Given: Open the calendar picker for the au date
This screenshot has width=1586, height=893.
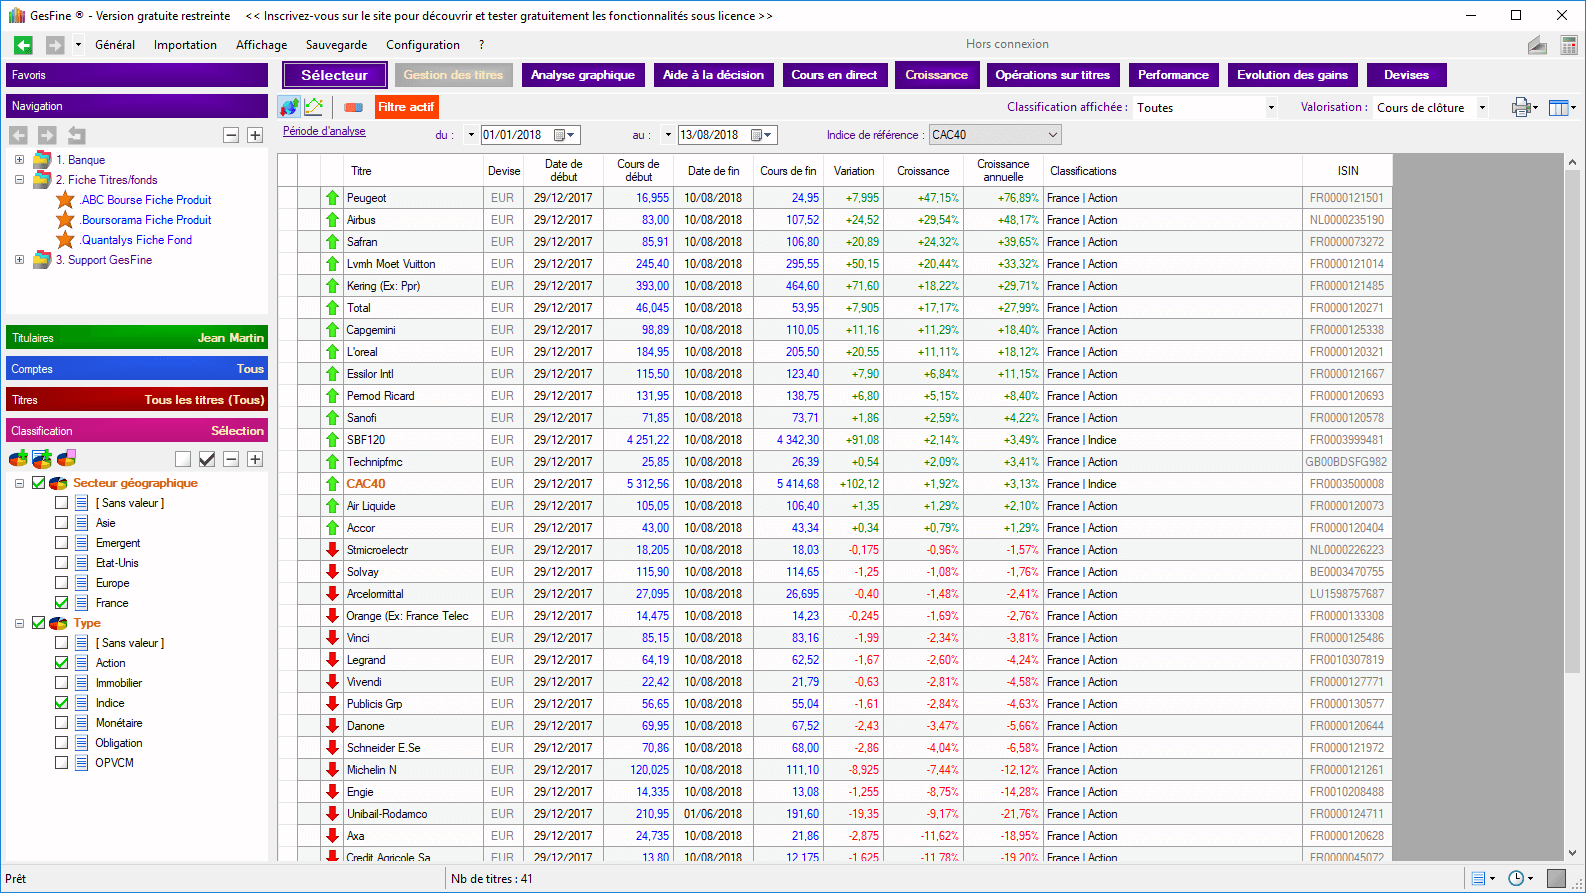Looking at the screenshot, I should click(762, 135).
